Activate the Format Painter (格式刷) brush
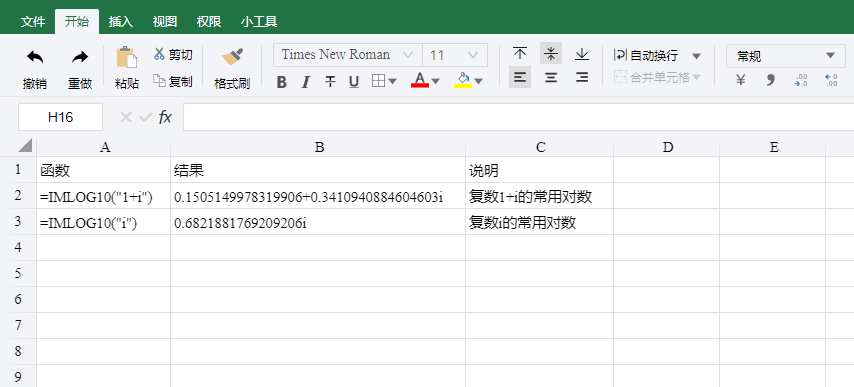 [232, 57]
